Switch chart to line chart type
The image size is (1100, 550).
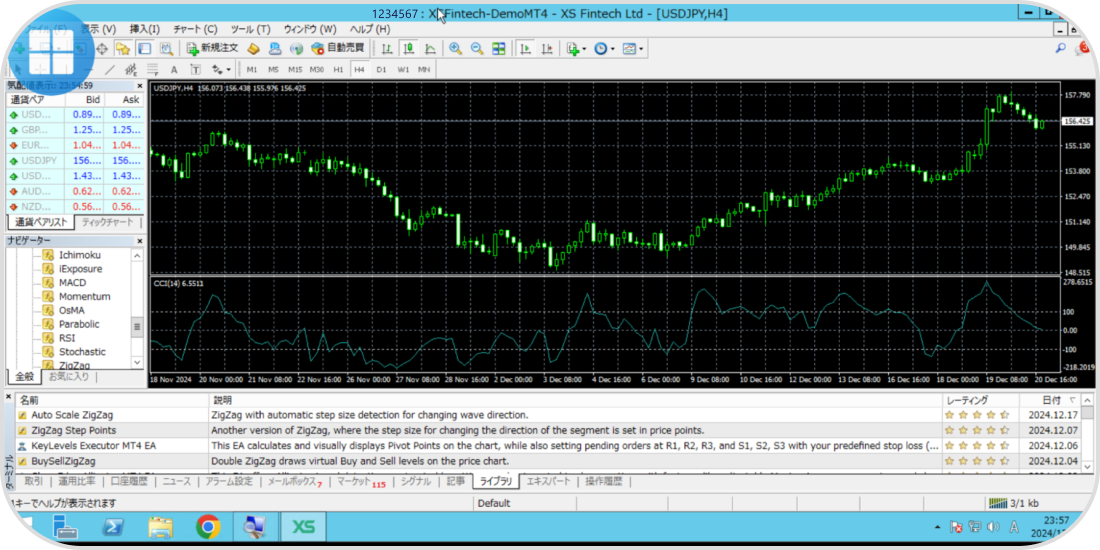point(430,48)
